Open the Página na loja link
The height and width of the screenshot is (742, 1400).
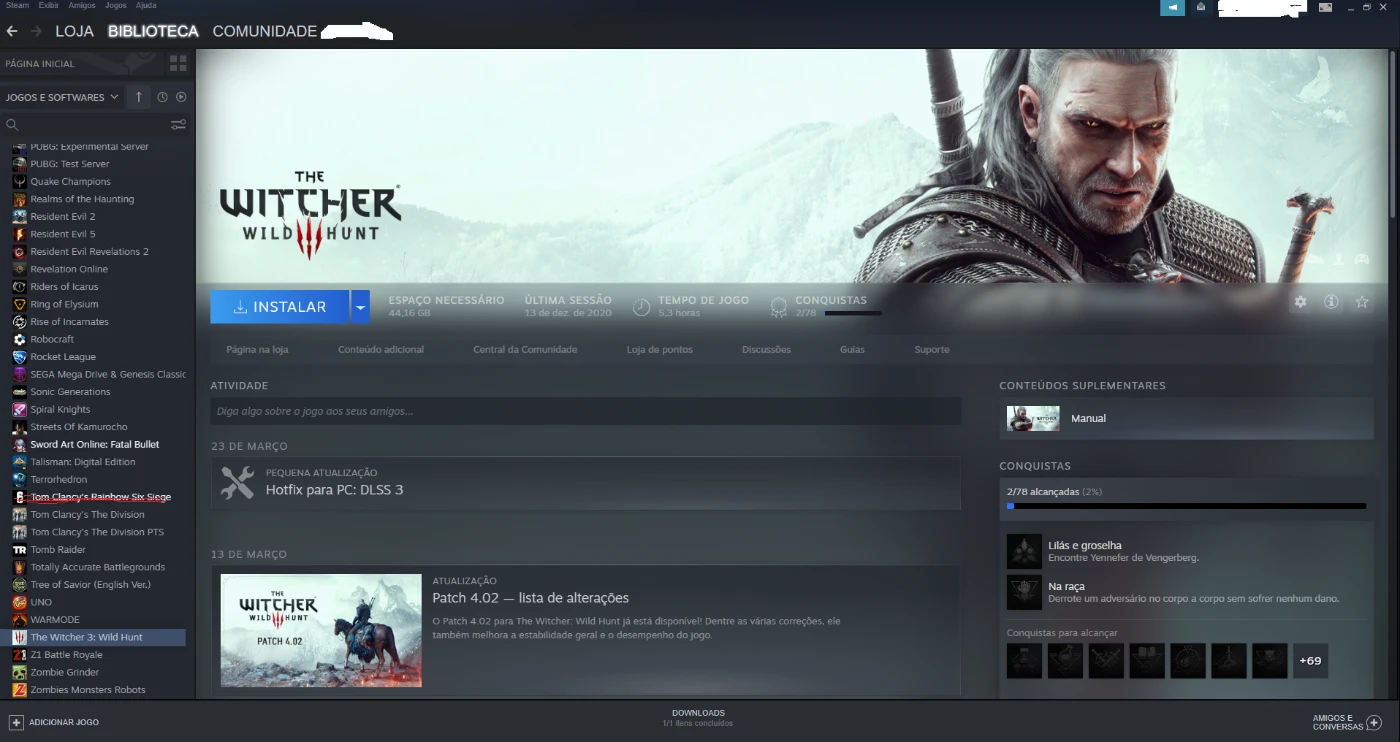point(257,349)
